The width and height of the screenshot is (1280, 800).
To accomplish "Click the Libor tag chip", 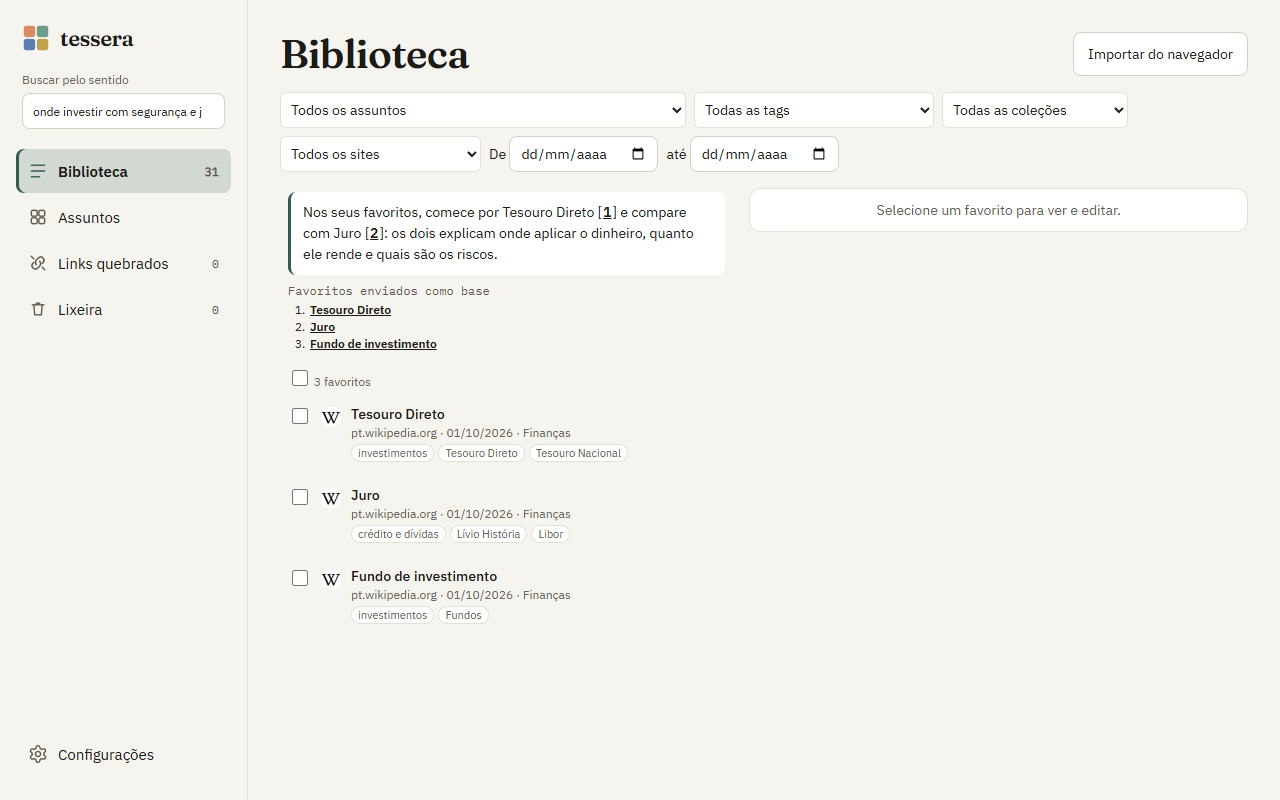I will coord(551,534).
